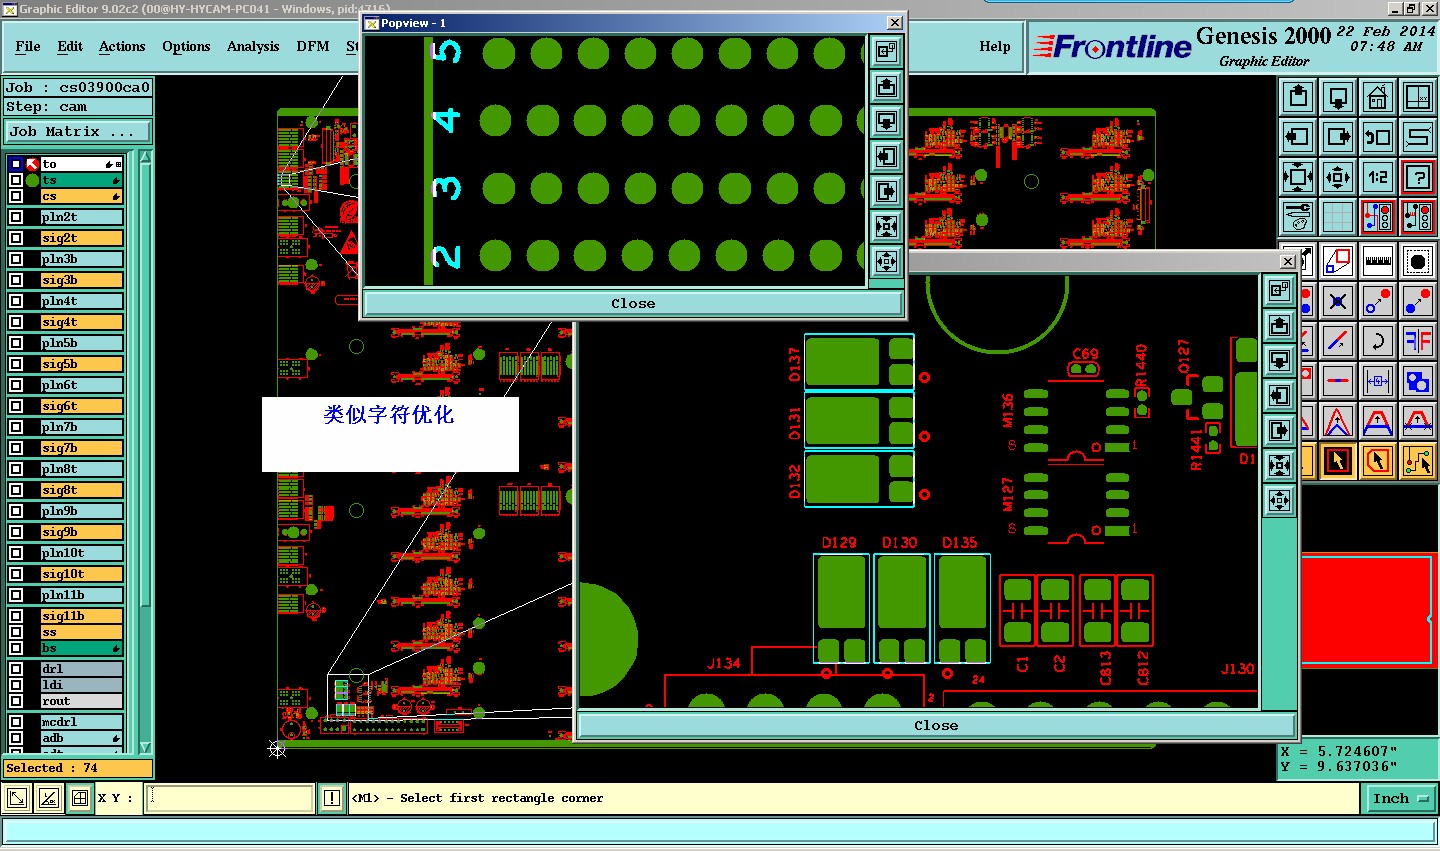Click pan left icon in Popview - 1
This screenshot has height=851, width=1440.
coord(886,157)
